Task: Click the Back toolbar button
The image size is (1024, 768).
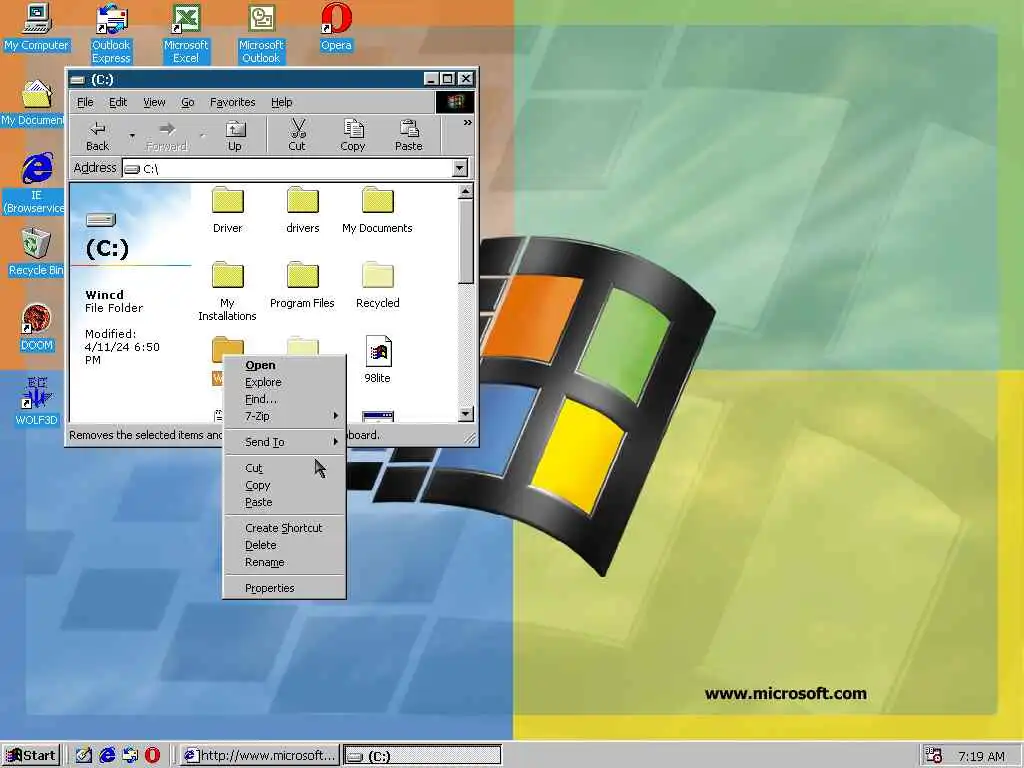Action: 98,136
